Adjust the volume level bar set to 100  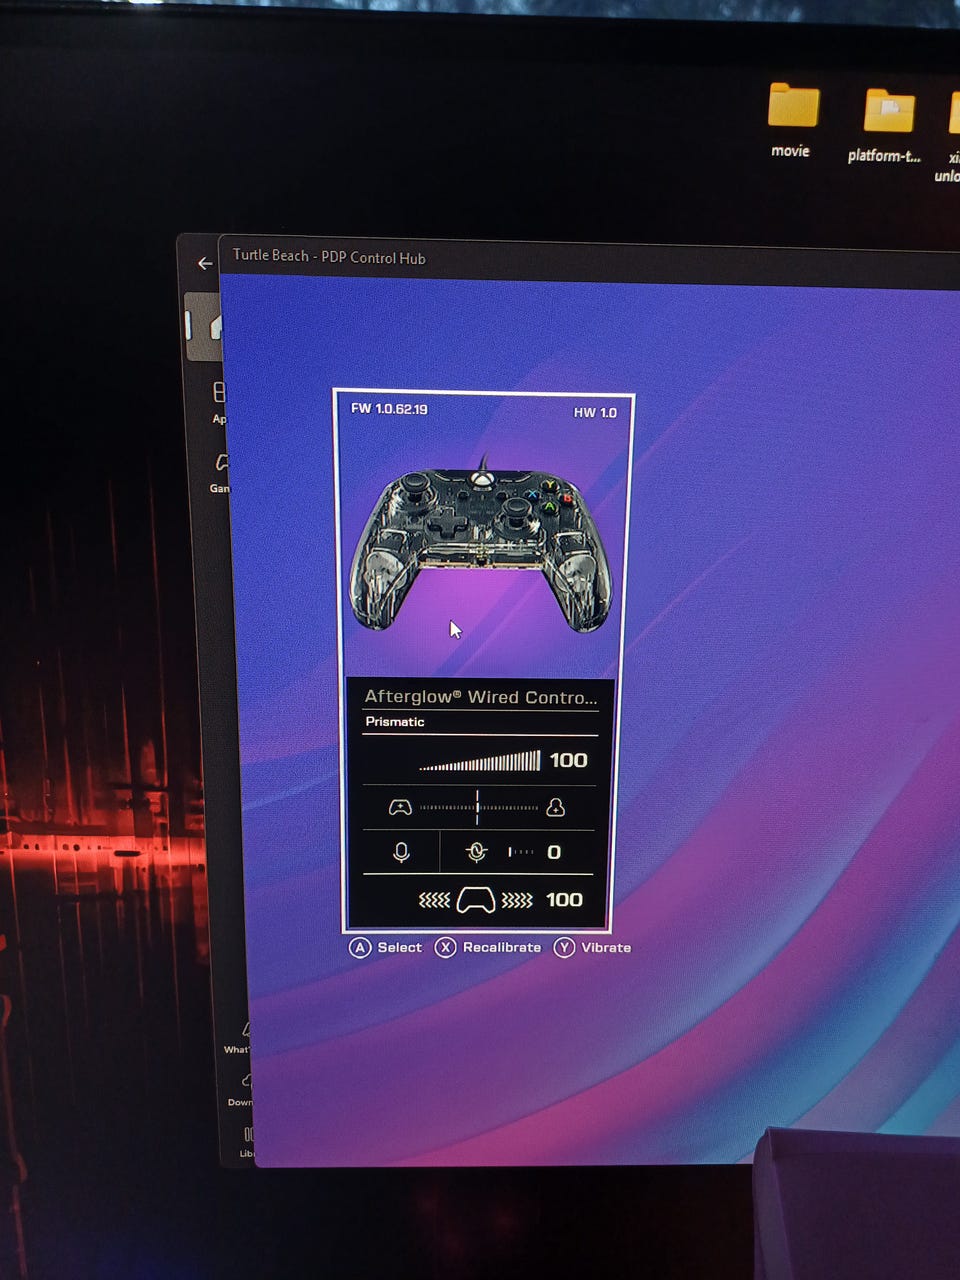tap(479, 761)
